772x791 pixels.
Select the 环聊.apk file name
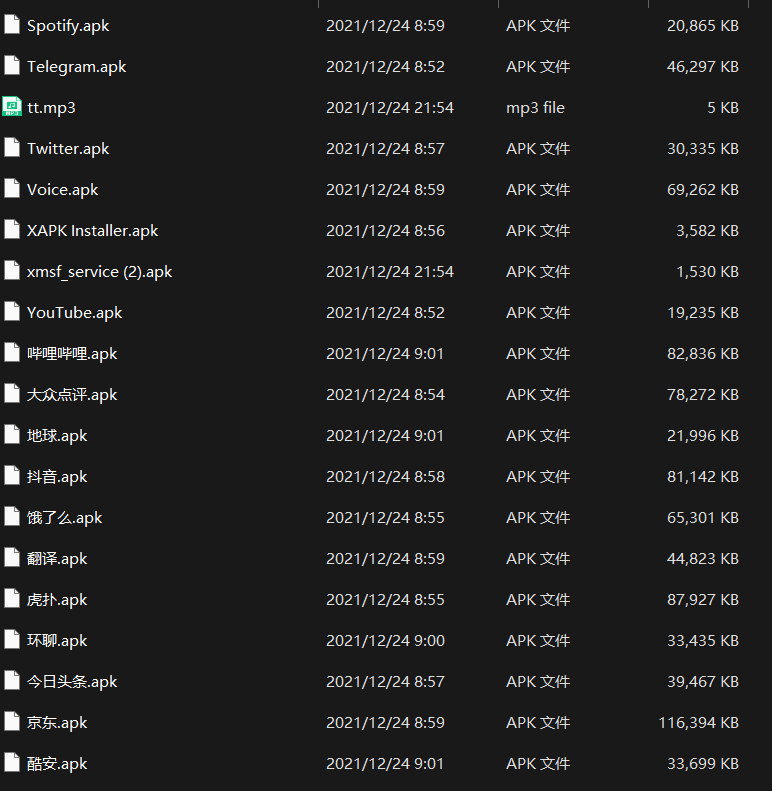pyautogui.click(x=57, y=640)
